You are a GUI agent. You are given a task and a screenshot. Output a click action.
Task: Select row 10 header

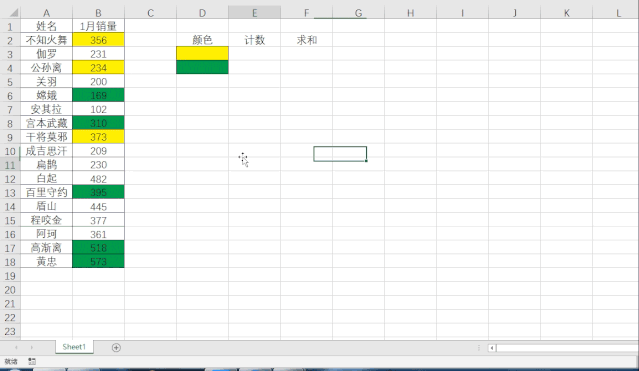pyautogui.click(x=10, y=151)
